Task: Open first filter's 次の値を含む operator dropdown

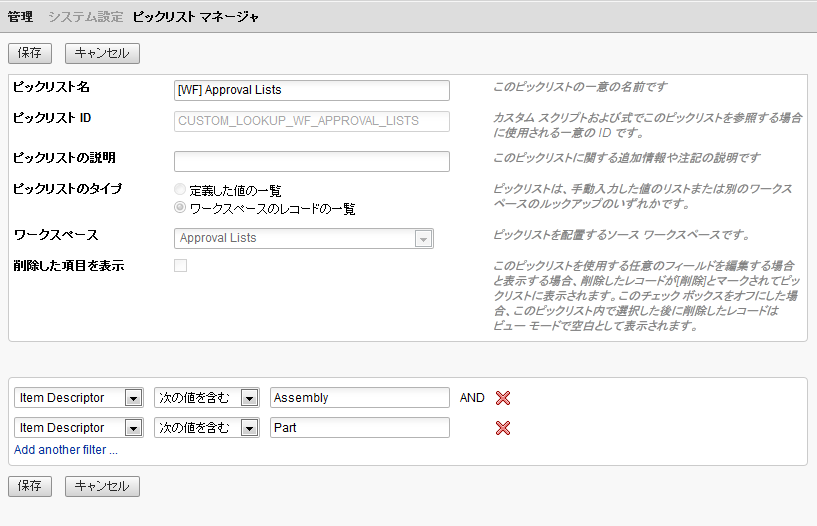Action: 249,398
